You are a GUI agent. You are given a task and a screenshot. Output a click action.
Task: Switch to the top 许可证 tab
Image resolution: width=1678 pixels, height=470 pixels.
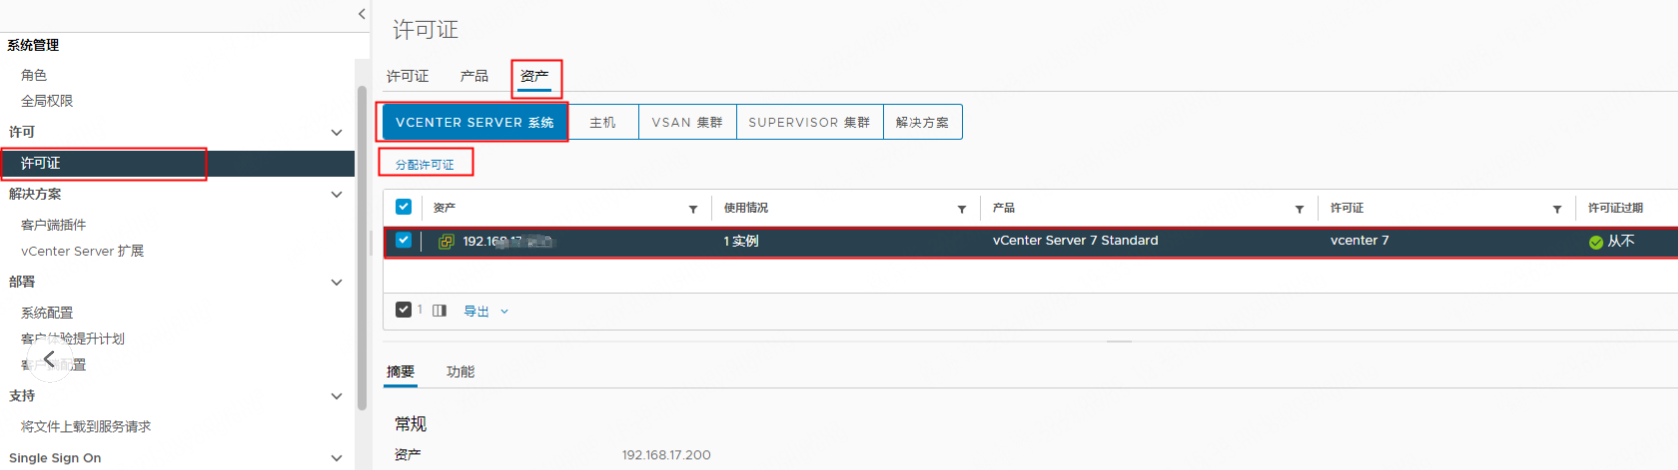pyautogui.click(x=407, y=76)
